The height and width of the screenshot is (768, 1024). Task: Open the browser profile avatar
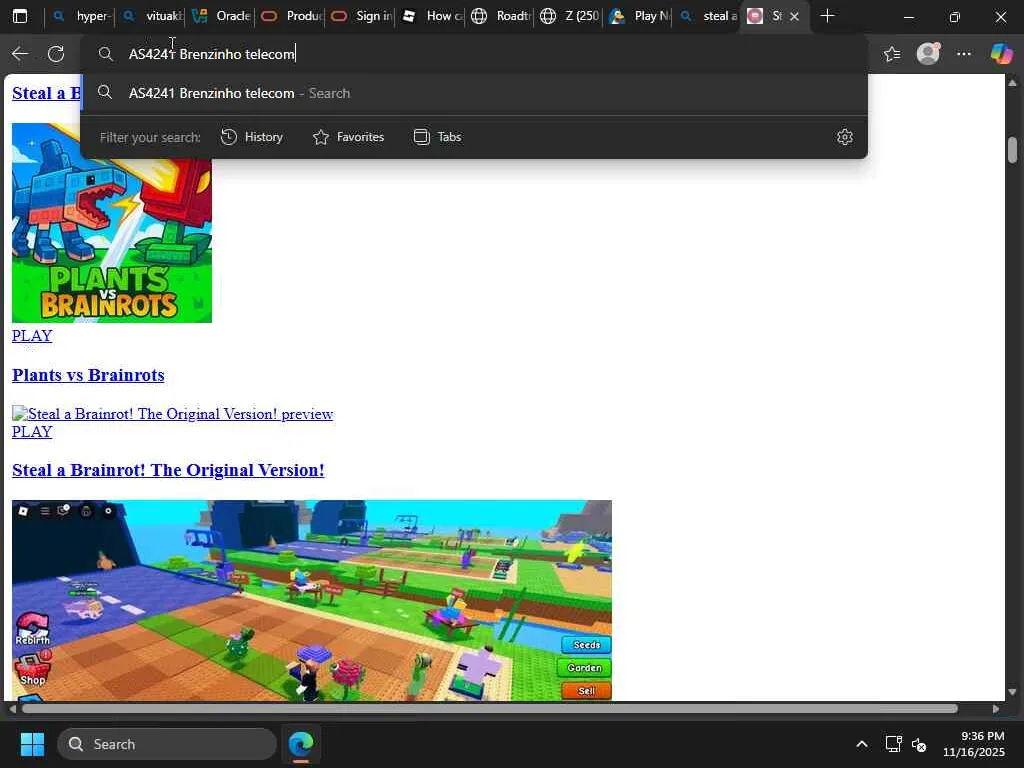coord(928,54)
